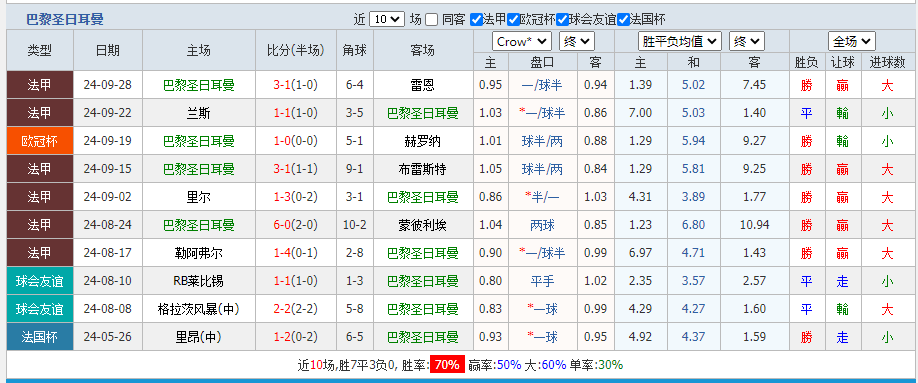Click the 欧冠杯 type label on 24-09-19 row
Image resolution: width=918 pixels, height=383 pixels.
(x=40, y=141)
